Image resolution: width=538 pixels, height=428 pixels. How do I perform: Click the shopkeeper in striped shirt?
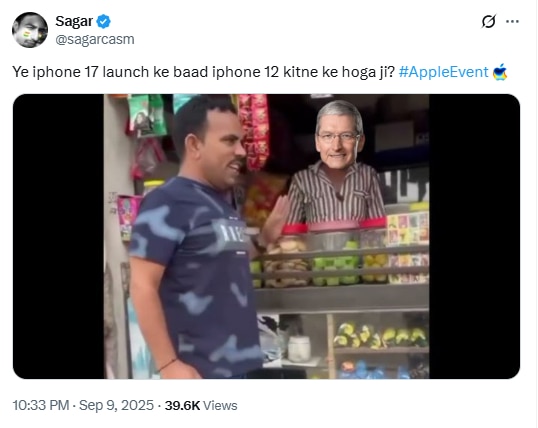point(335,165)
